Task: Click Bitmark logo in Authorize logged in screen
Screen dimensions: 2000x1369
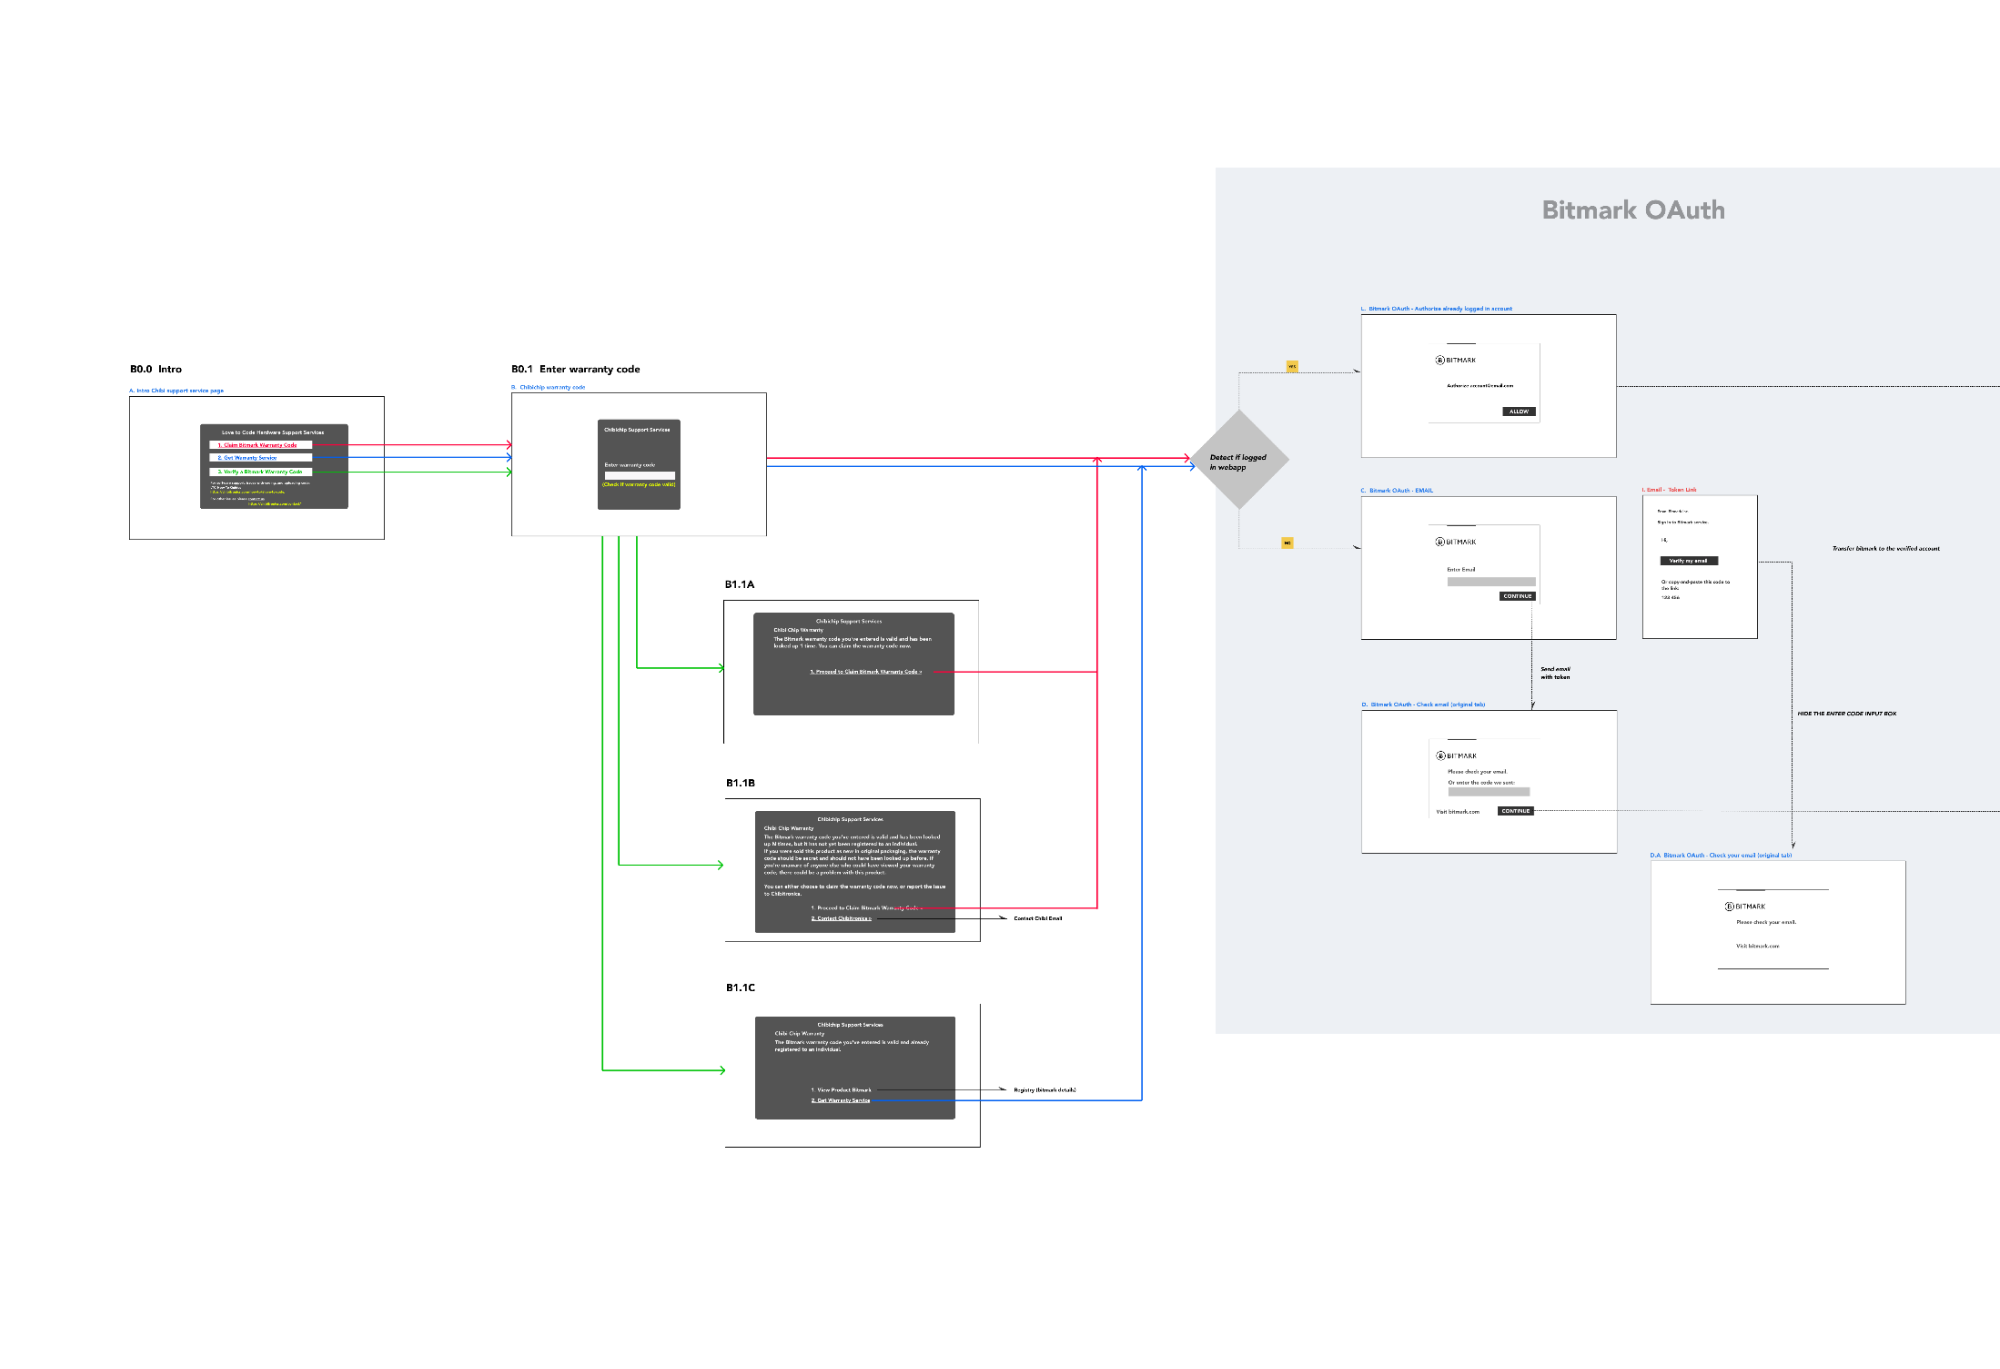Action: [x=1456, y=360]
